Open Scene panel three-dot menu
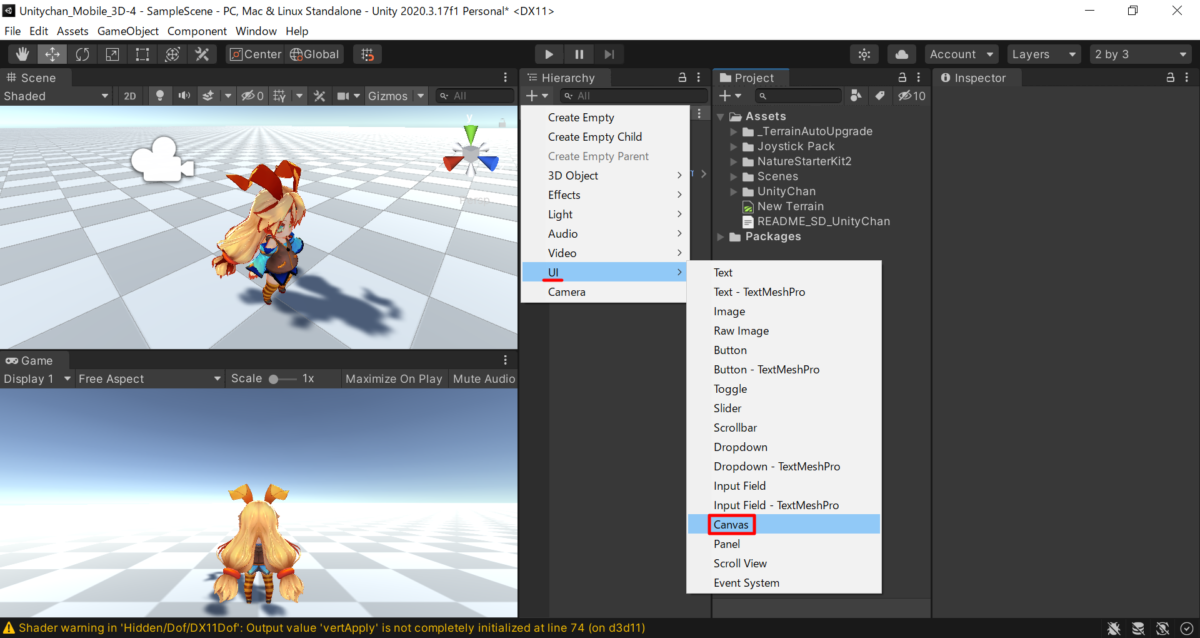Viewport: 1200px width, 638px height. click(506, 77)
